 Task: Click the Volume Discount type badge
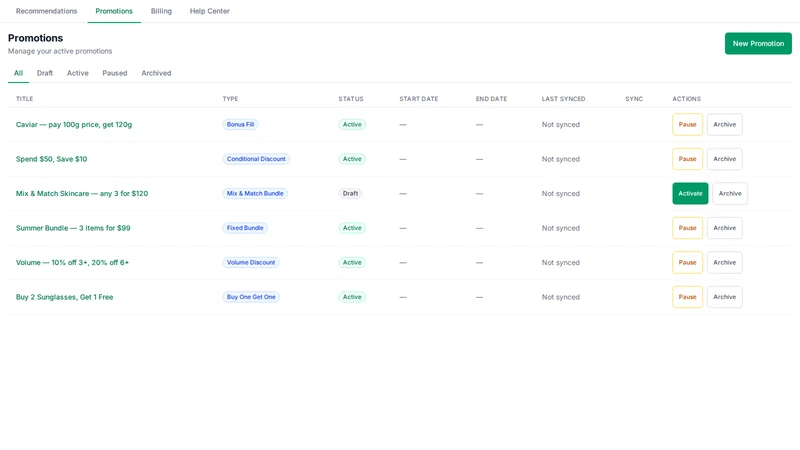click(x=251, y=263)
